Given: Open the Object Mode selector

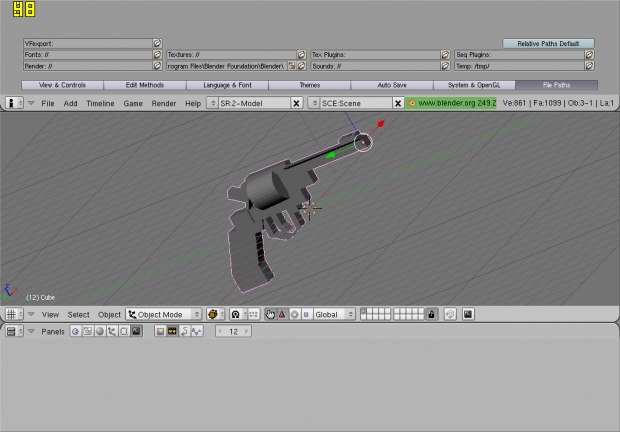Looking at the screenshot, I should [164, 314].
